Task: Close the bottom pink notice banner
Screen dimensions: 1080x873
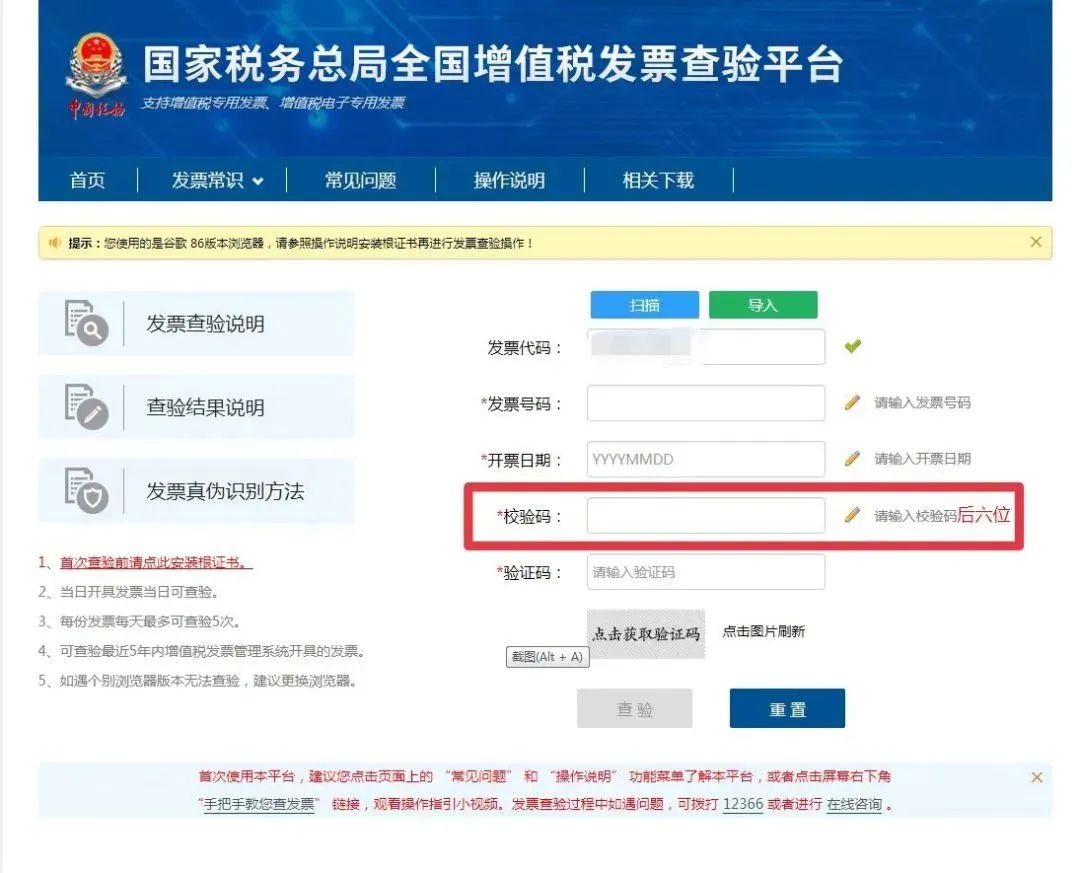Action: [1037, 777]
